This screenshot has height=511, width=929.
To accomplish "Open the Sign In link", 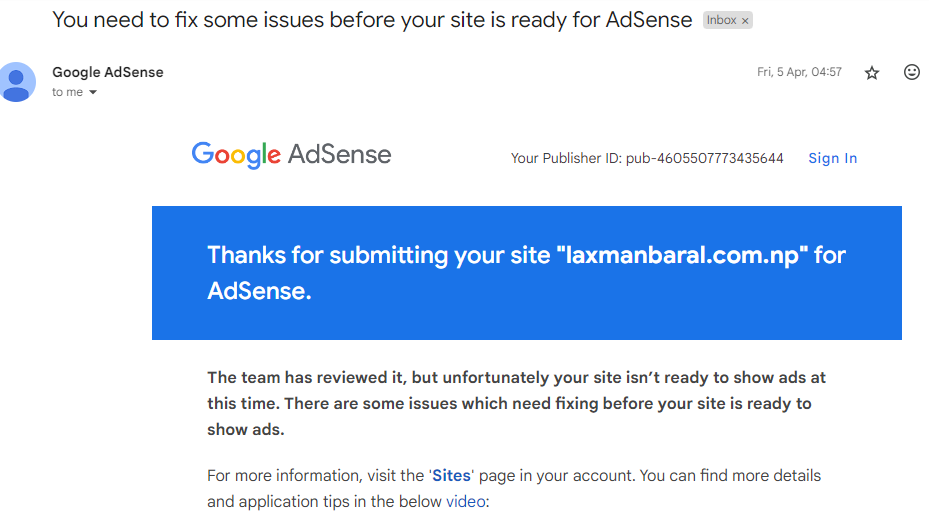I will tap(832, 158).
